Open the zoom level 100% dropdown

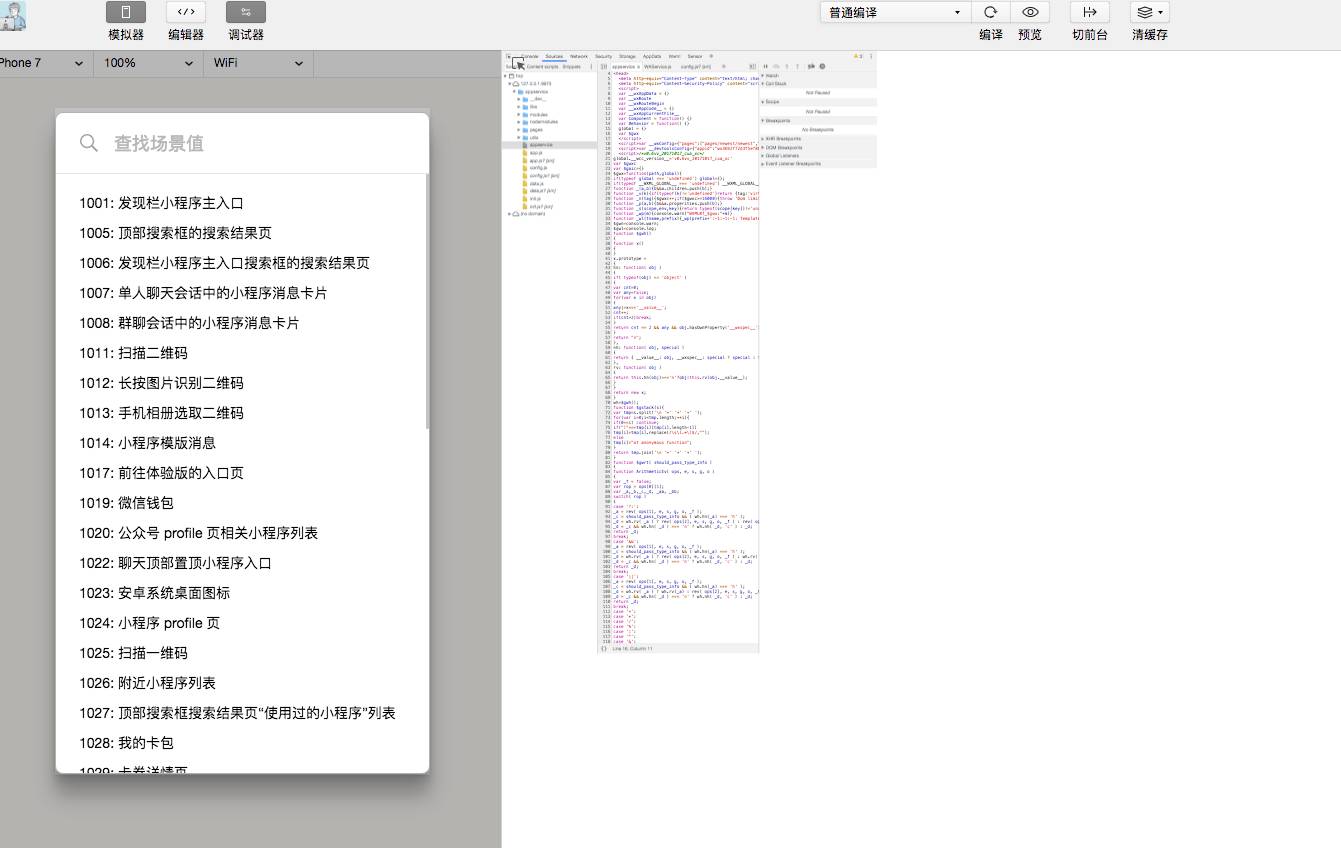pos(148,63)
